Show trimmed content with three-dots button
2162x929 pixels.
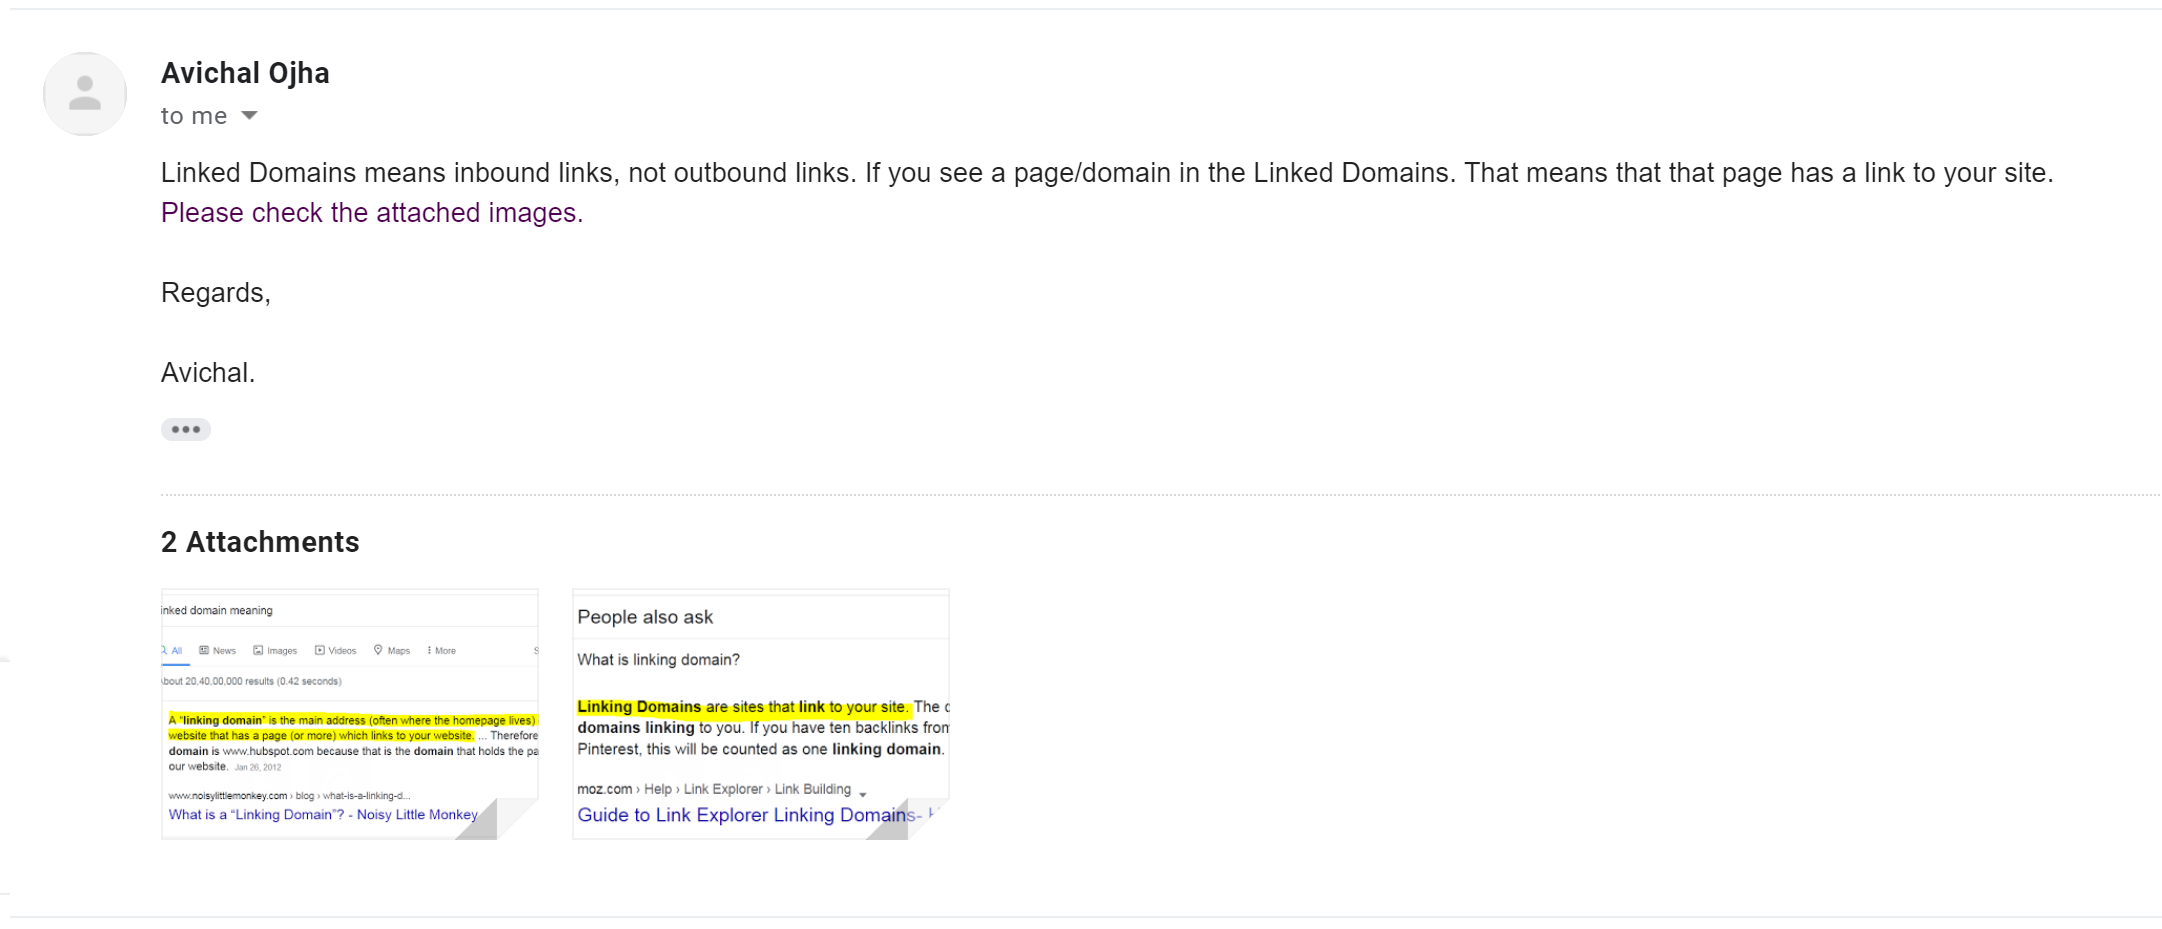(x=186, y=429)
